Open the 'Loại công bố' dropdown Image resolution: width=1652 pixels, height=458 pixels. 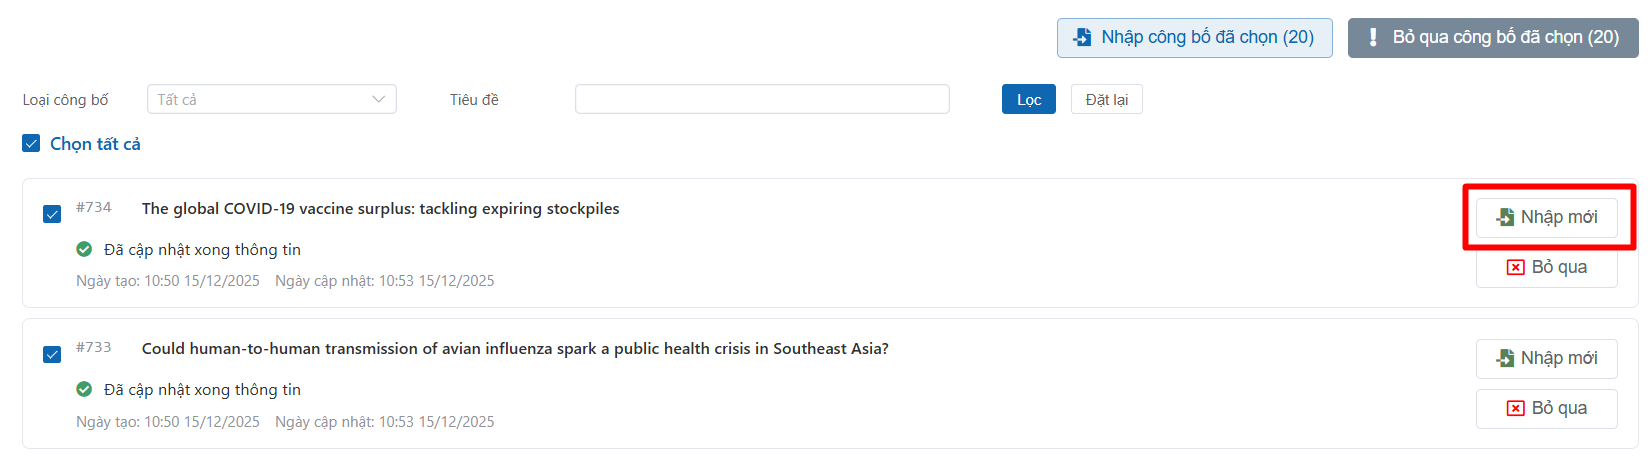coord(271,100)
